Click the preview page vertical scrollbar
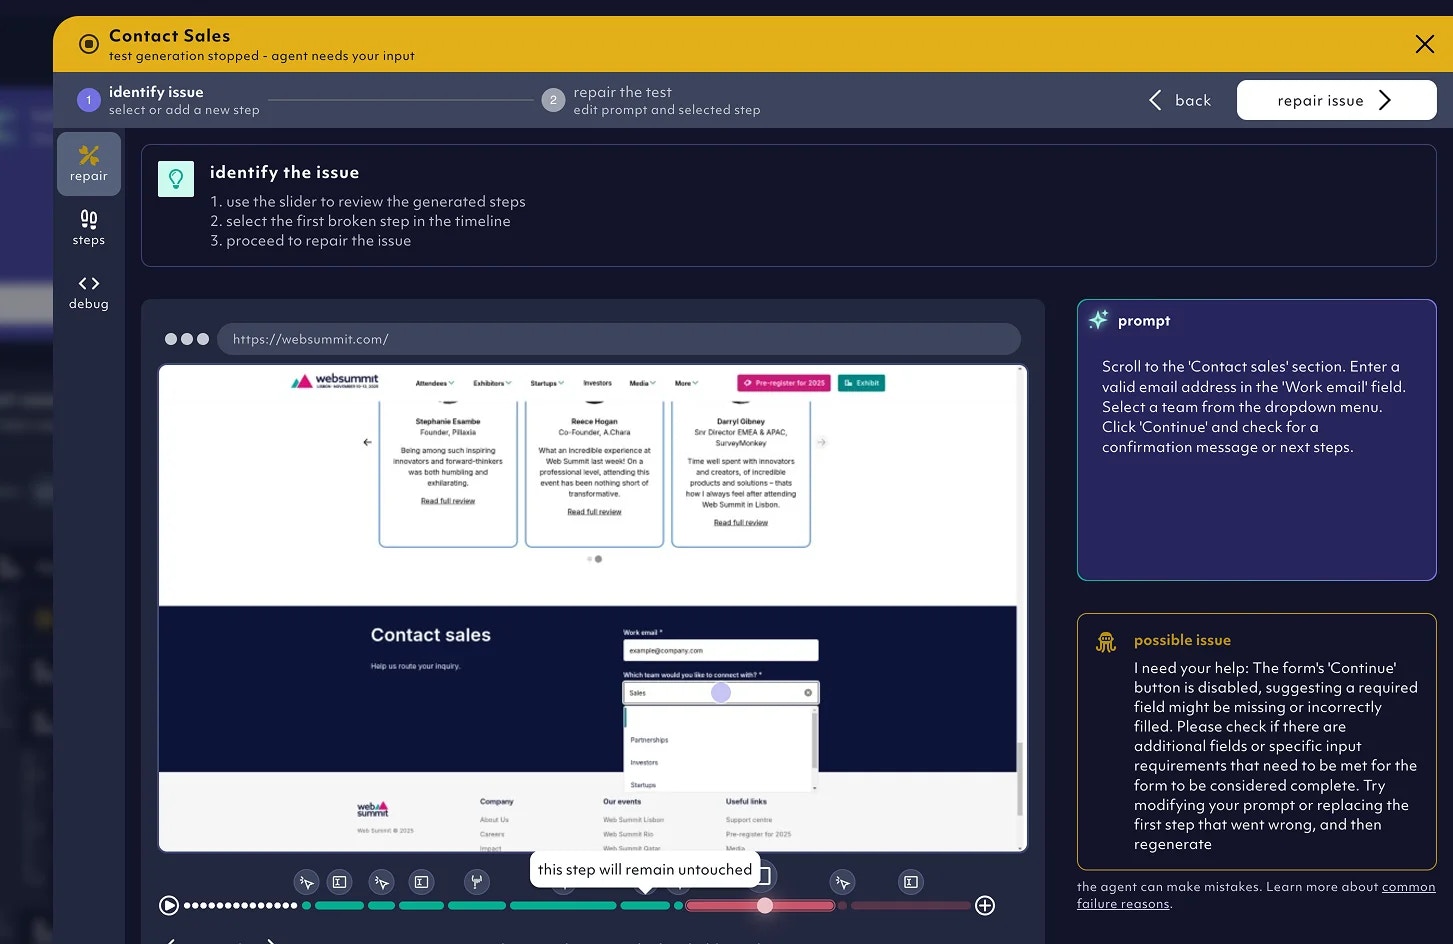Image resolution: width=1453 pixels, height=944 pixels. pos(1020,780)
